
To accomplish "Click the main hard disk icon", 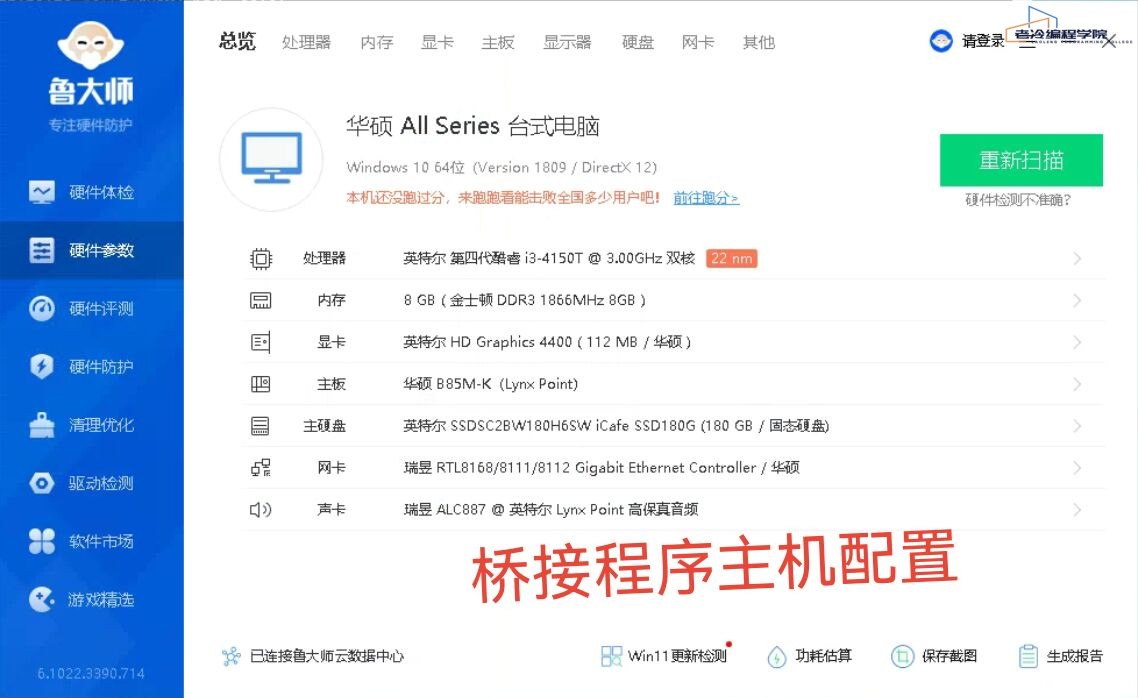I will (261, 426).
